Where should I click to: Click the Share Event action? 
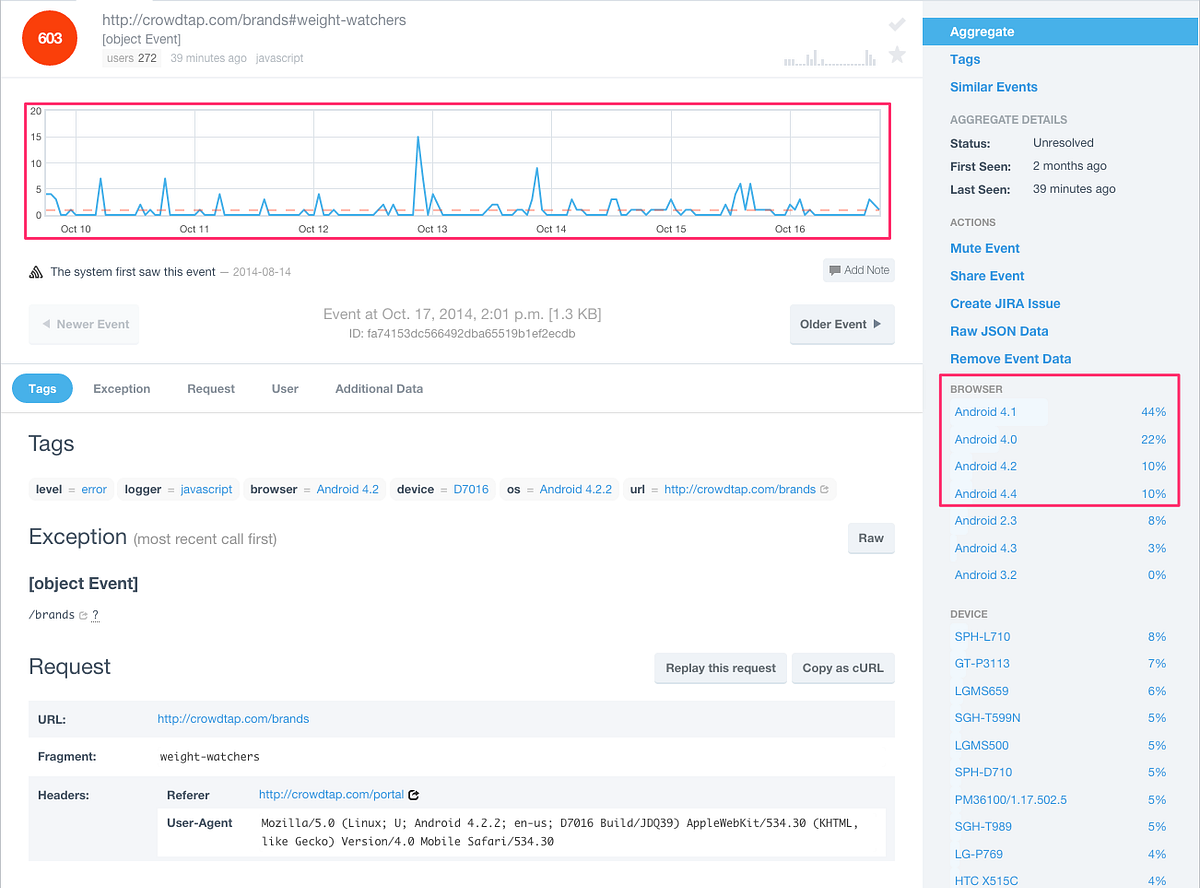(x=987, y=276)
